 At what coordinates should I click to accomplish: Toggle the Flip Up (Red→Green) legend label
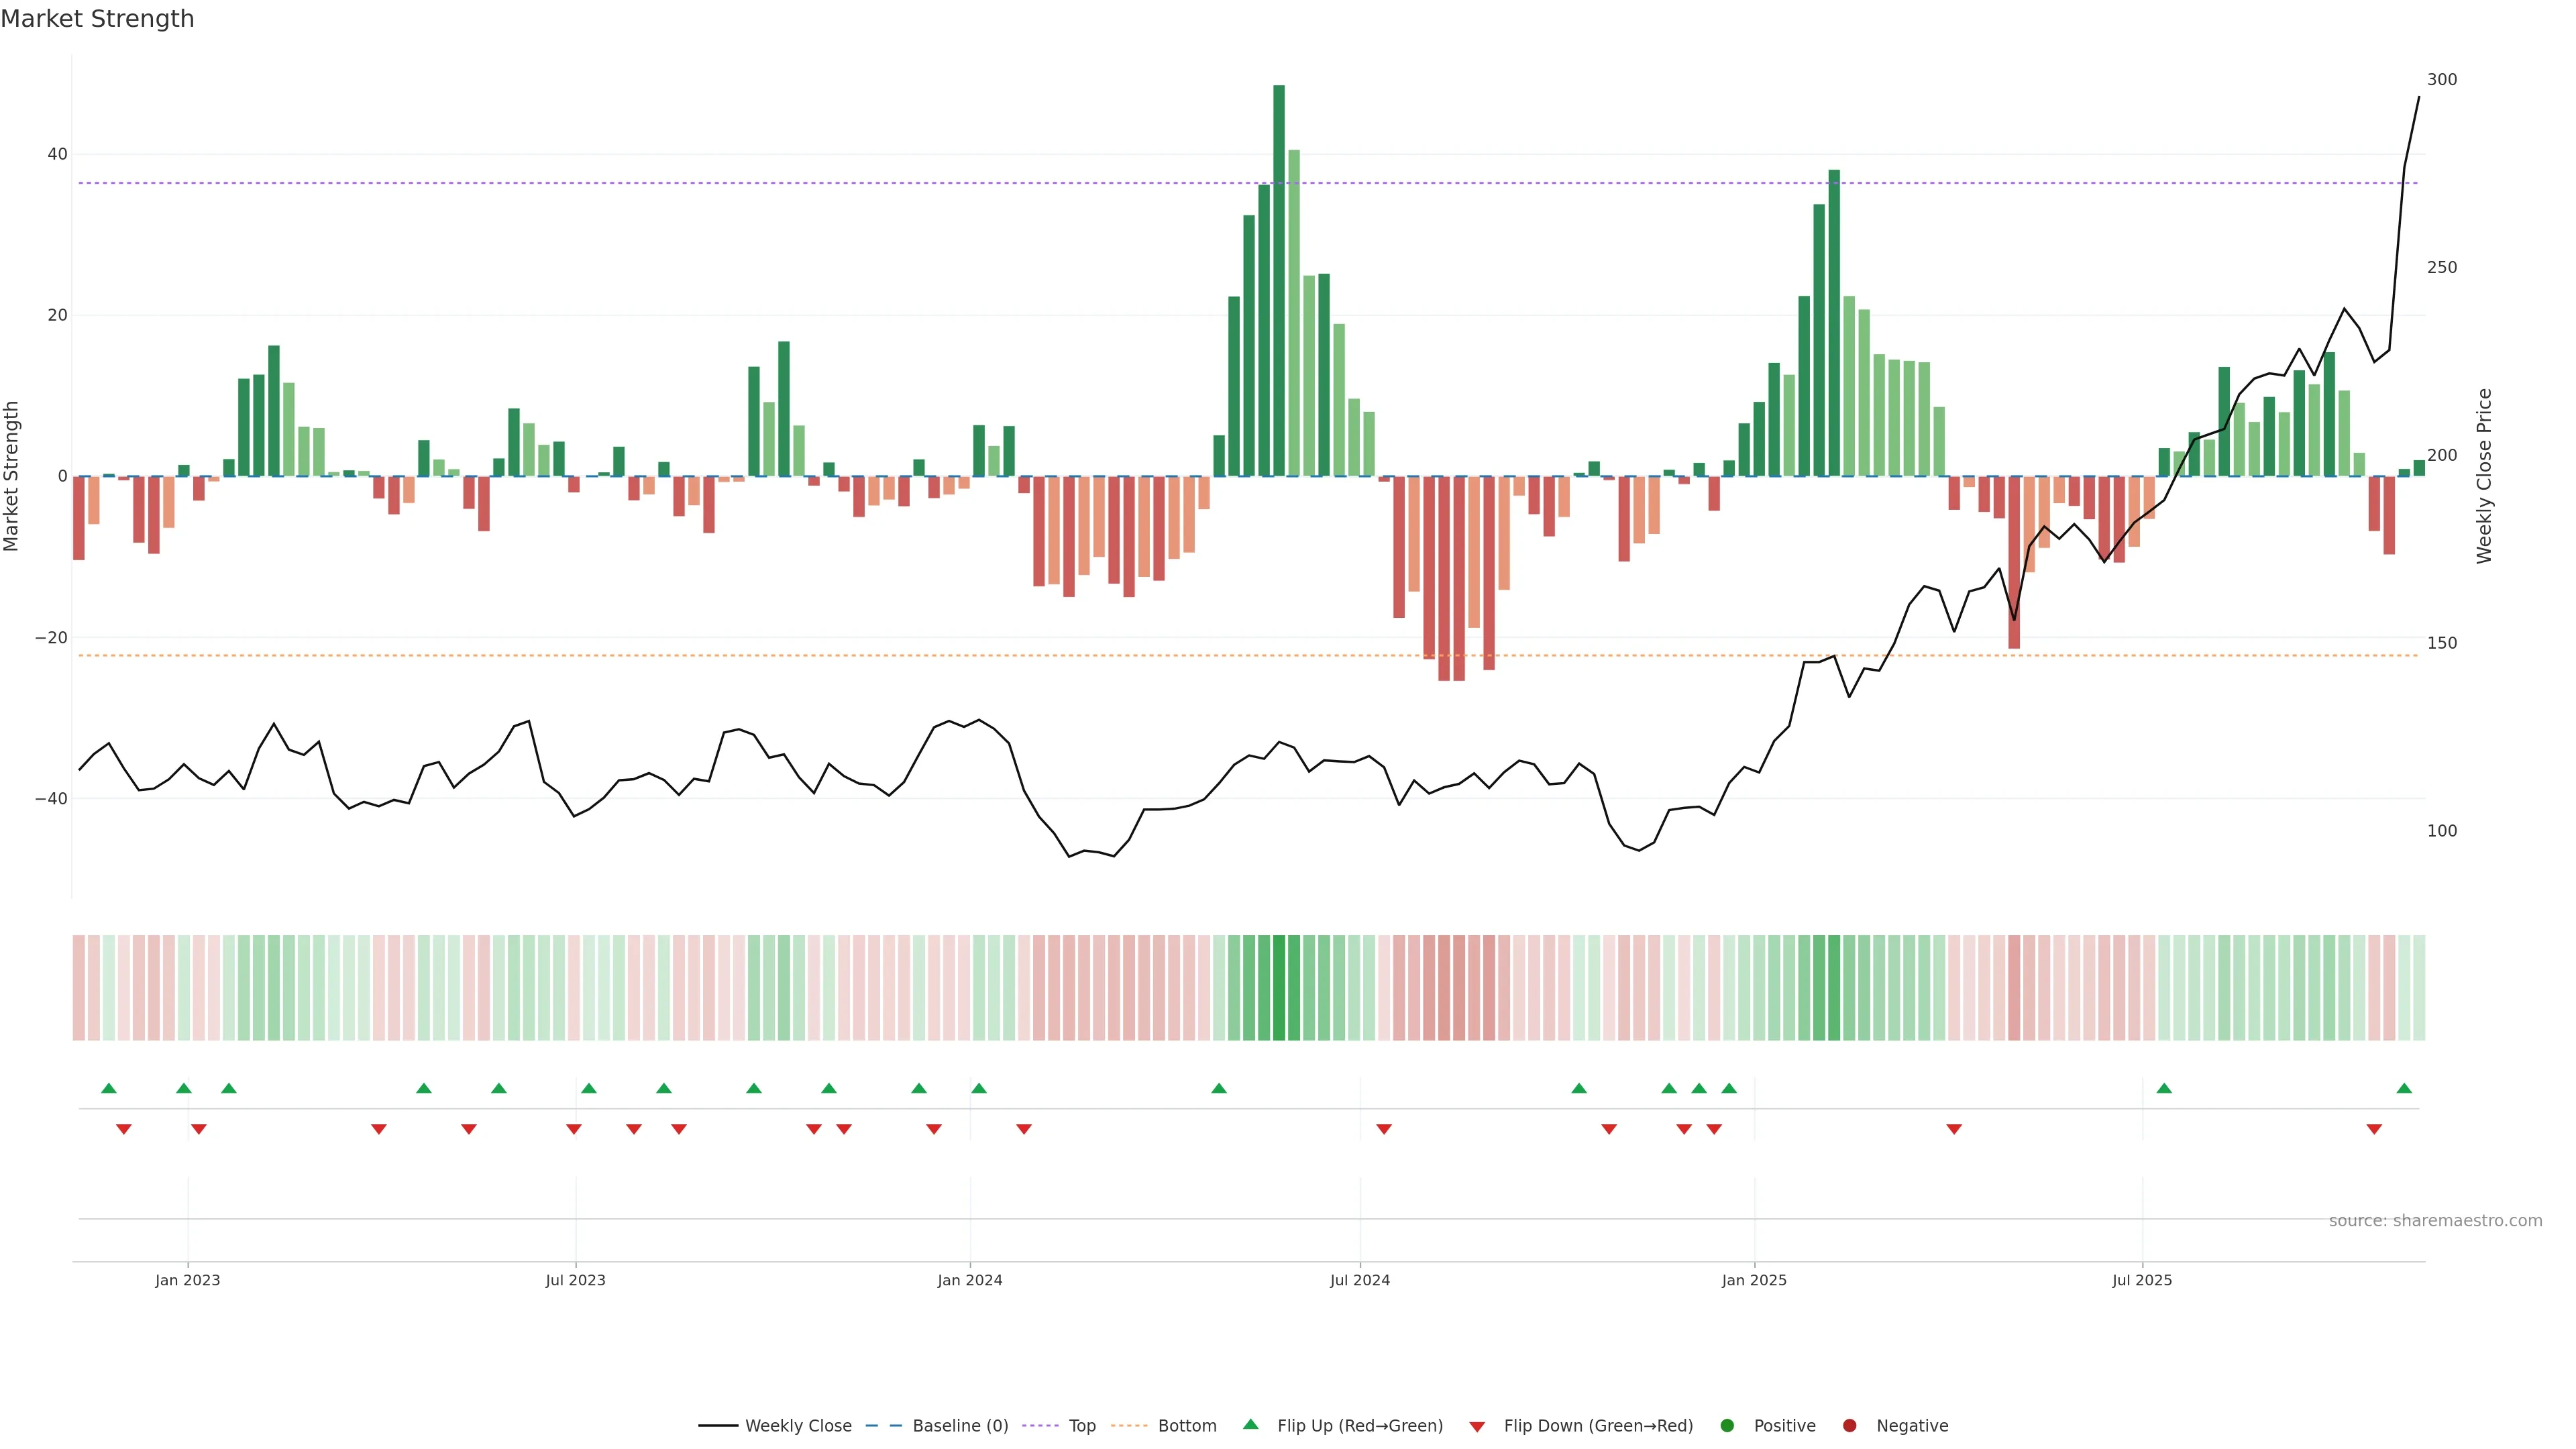tap(1360, 1426)
